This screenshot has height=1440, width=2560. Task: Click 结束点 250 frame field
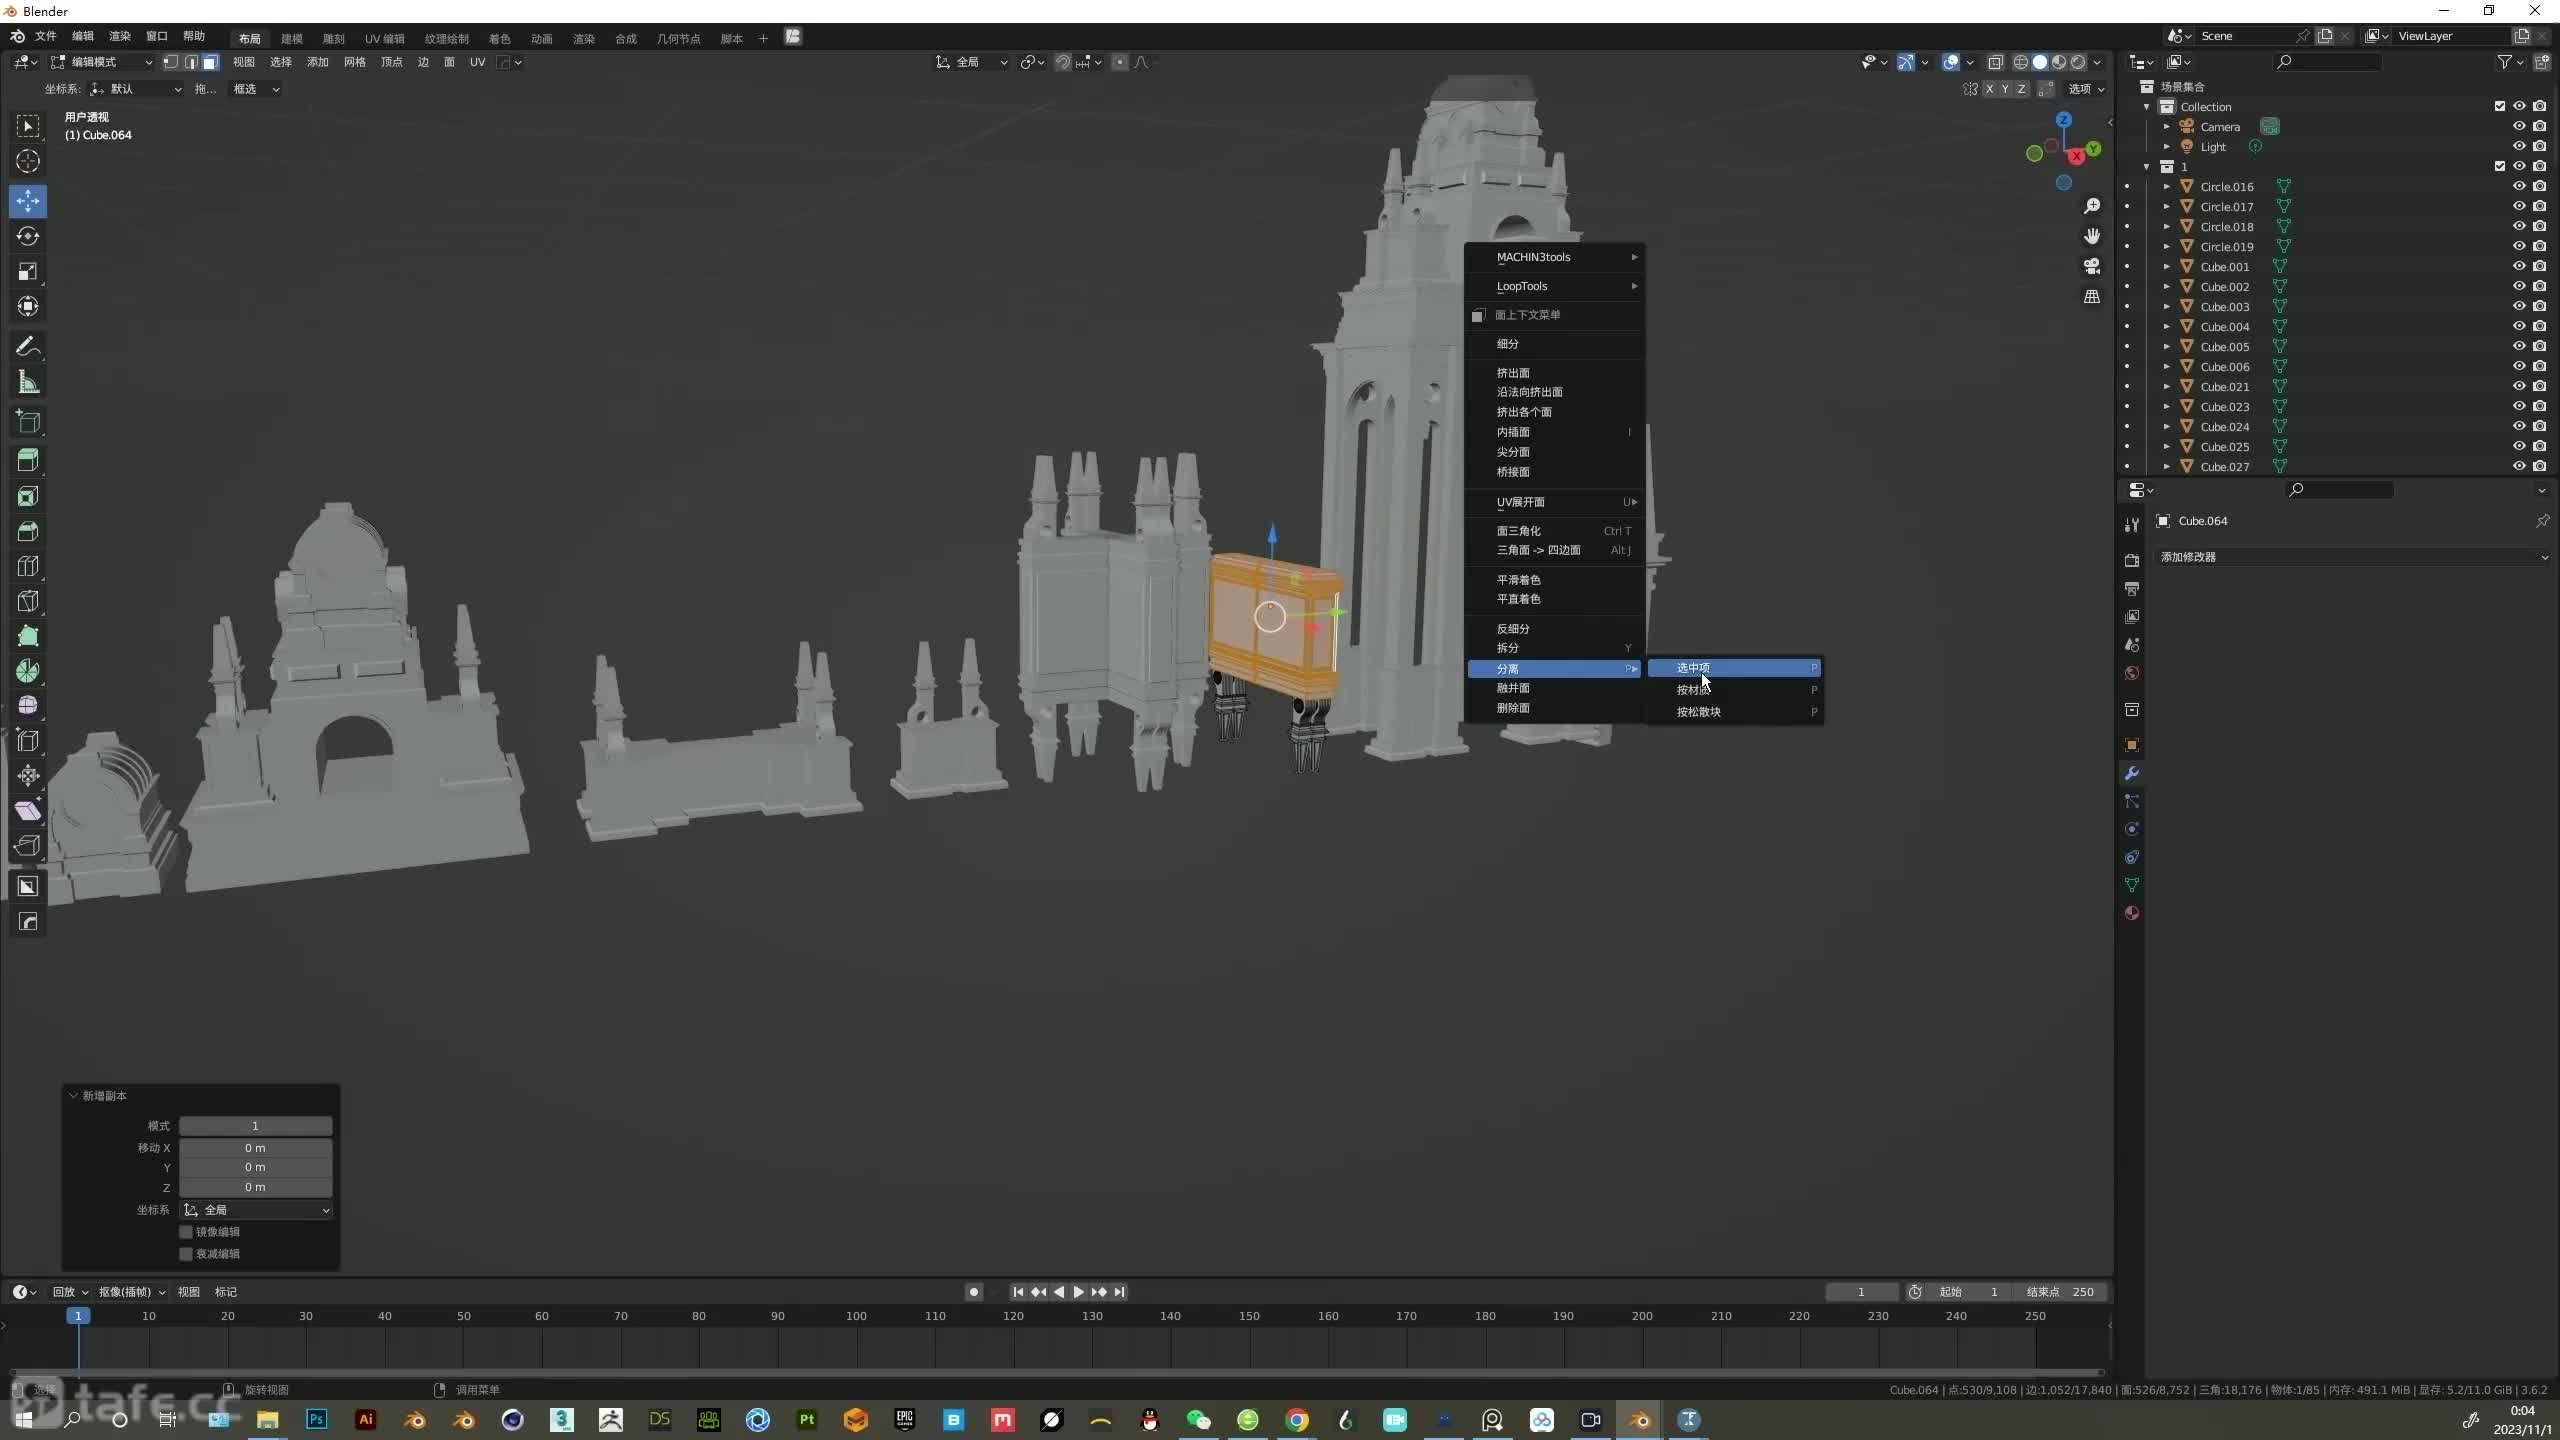(x=2058, y=1292)
